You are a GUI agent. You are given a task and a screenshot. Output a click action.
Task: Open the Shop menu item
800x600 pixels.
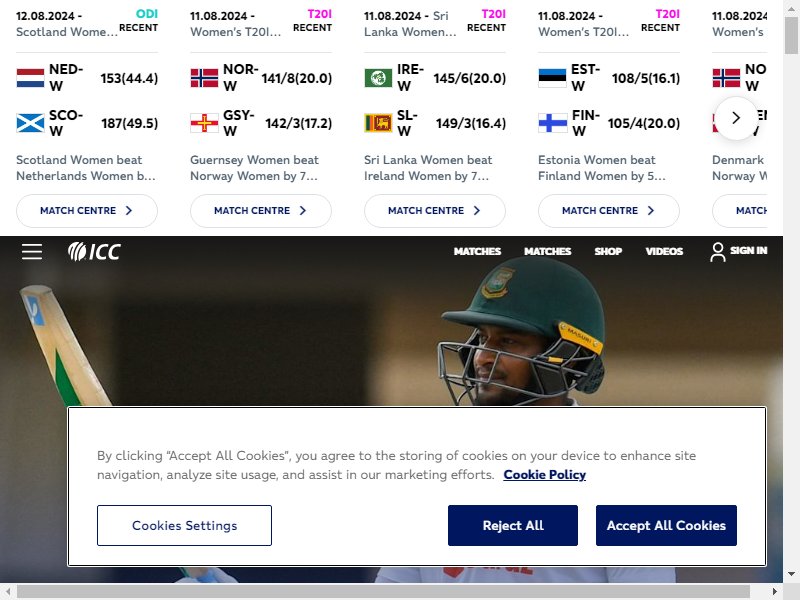click(x=608, y=251)
